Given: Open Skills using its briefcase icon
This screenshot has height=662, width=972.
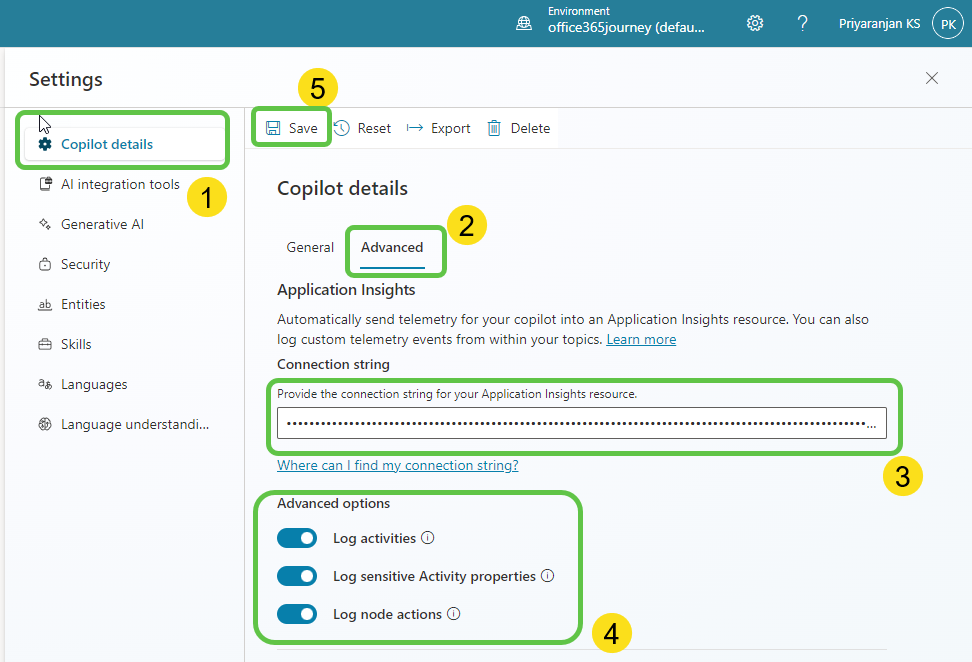Looking at the screenshot, I should coord(45,344).
